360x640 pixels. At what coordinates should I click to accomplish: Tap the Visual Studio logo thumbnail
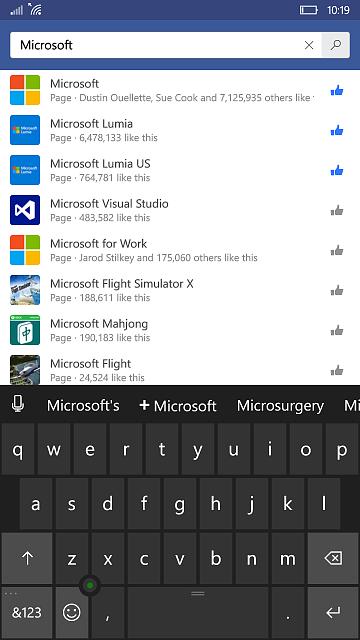pyautogui.click(x=25, y=210)
